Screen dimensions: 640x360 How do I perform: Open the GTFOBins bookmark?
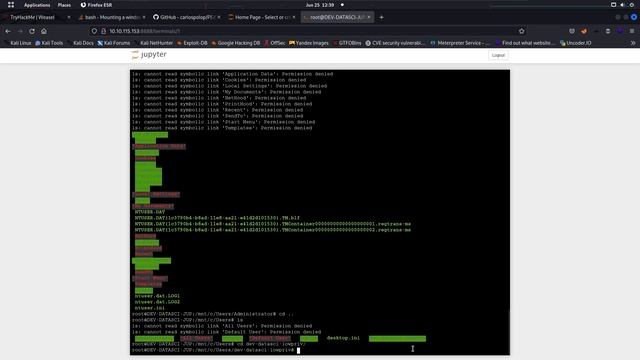347,43
